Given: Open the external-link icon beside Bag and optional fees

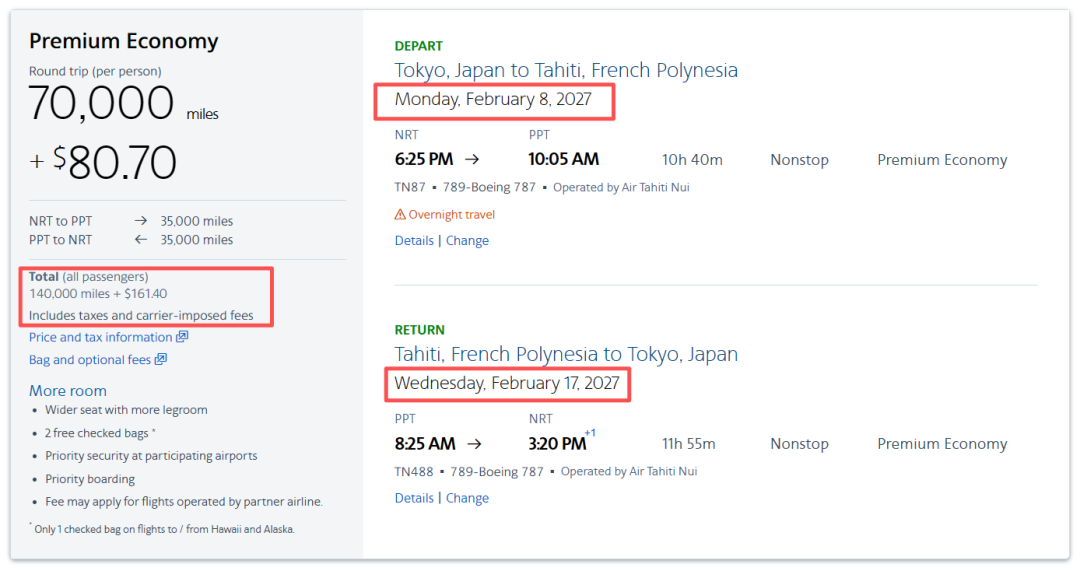Looking at the screenshot, I should [x=160, y=359].
